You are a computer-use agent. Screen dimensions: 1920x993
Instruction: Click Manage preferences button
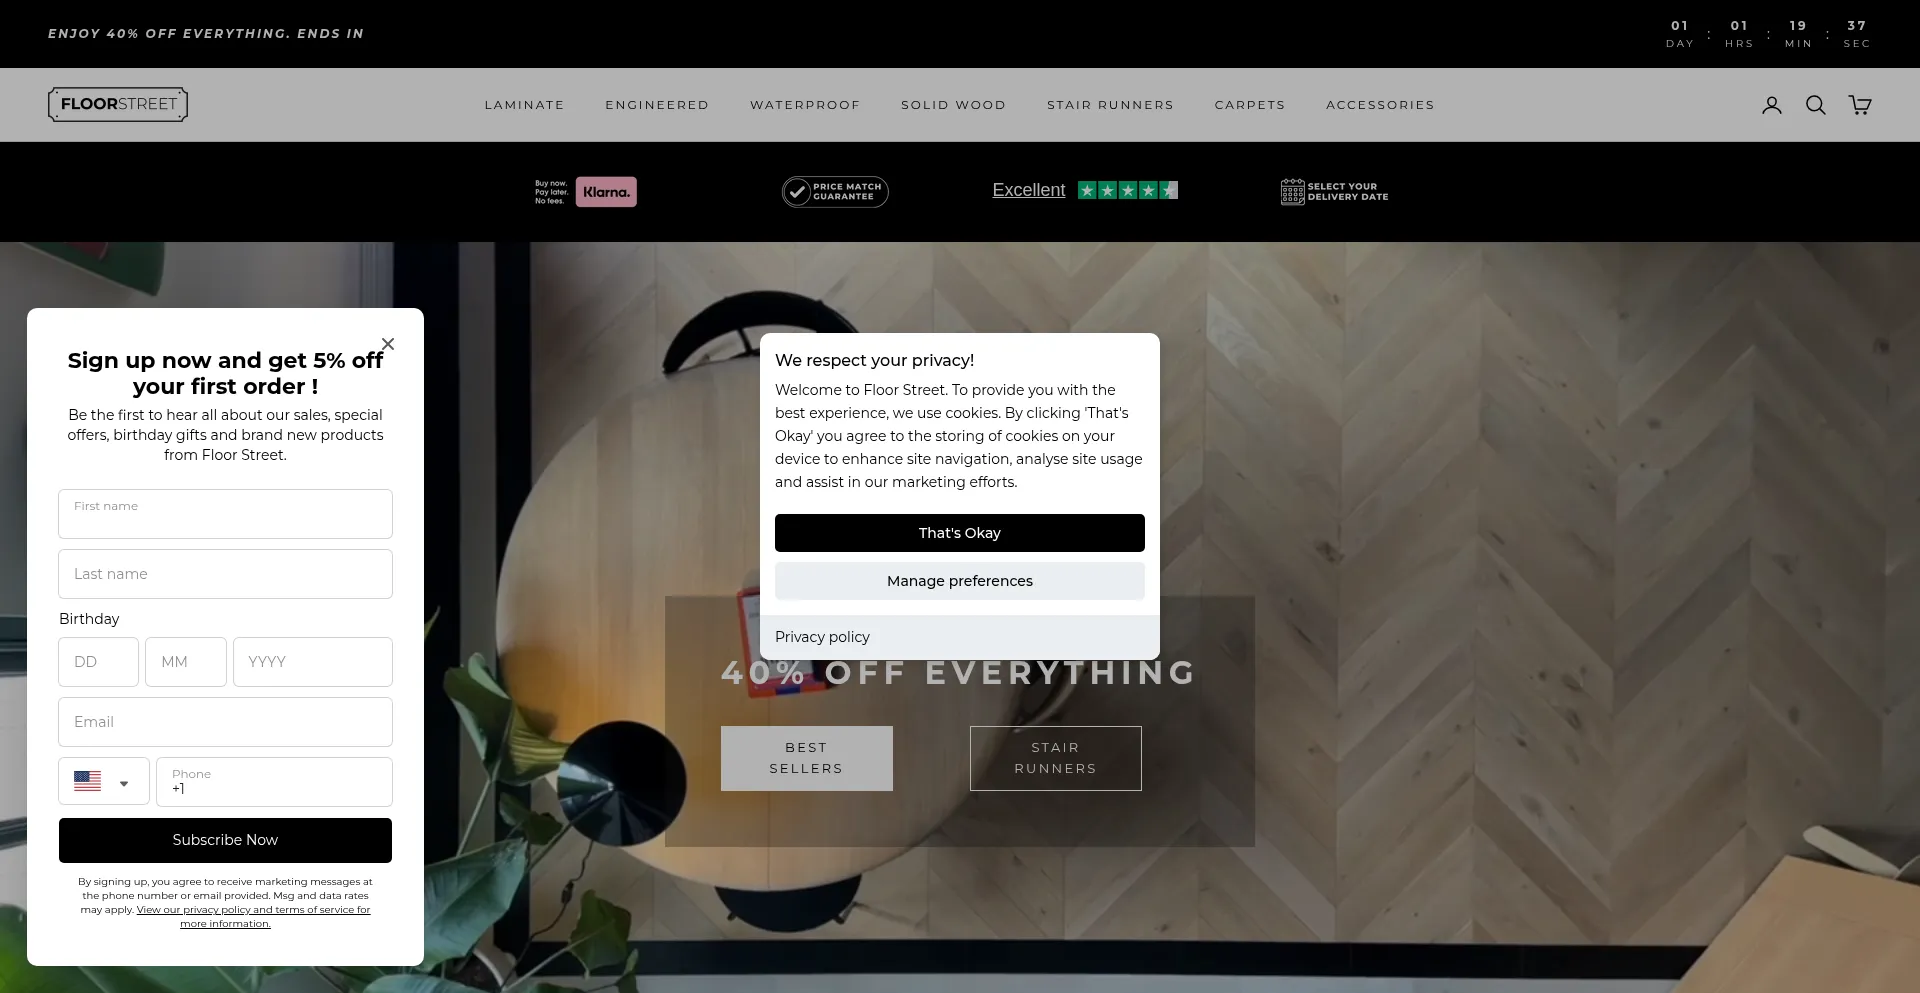pos(959,581)
